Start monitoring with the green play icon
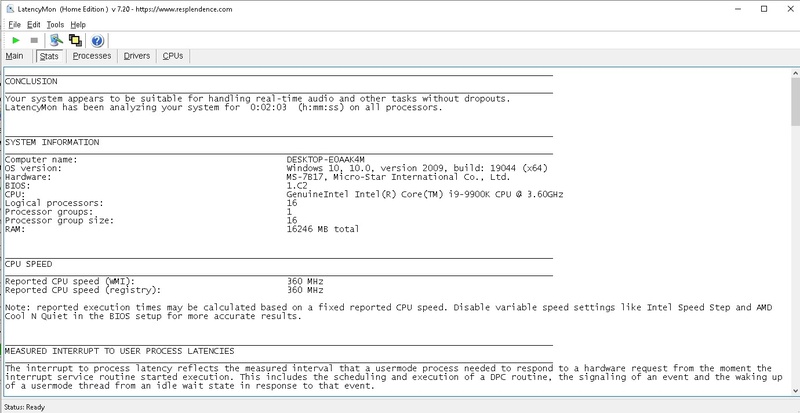The image size is (800, 413). click(x=16, y=40)
